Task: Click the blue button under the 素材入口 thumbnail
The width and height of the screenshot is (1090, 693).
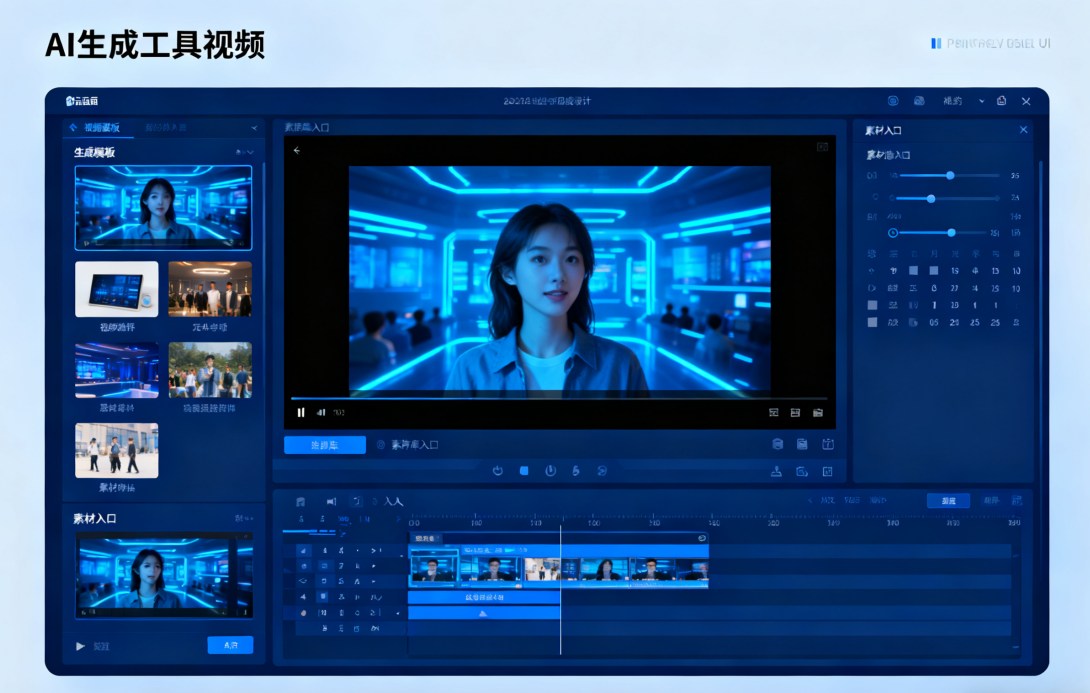Action: (230, 645)
